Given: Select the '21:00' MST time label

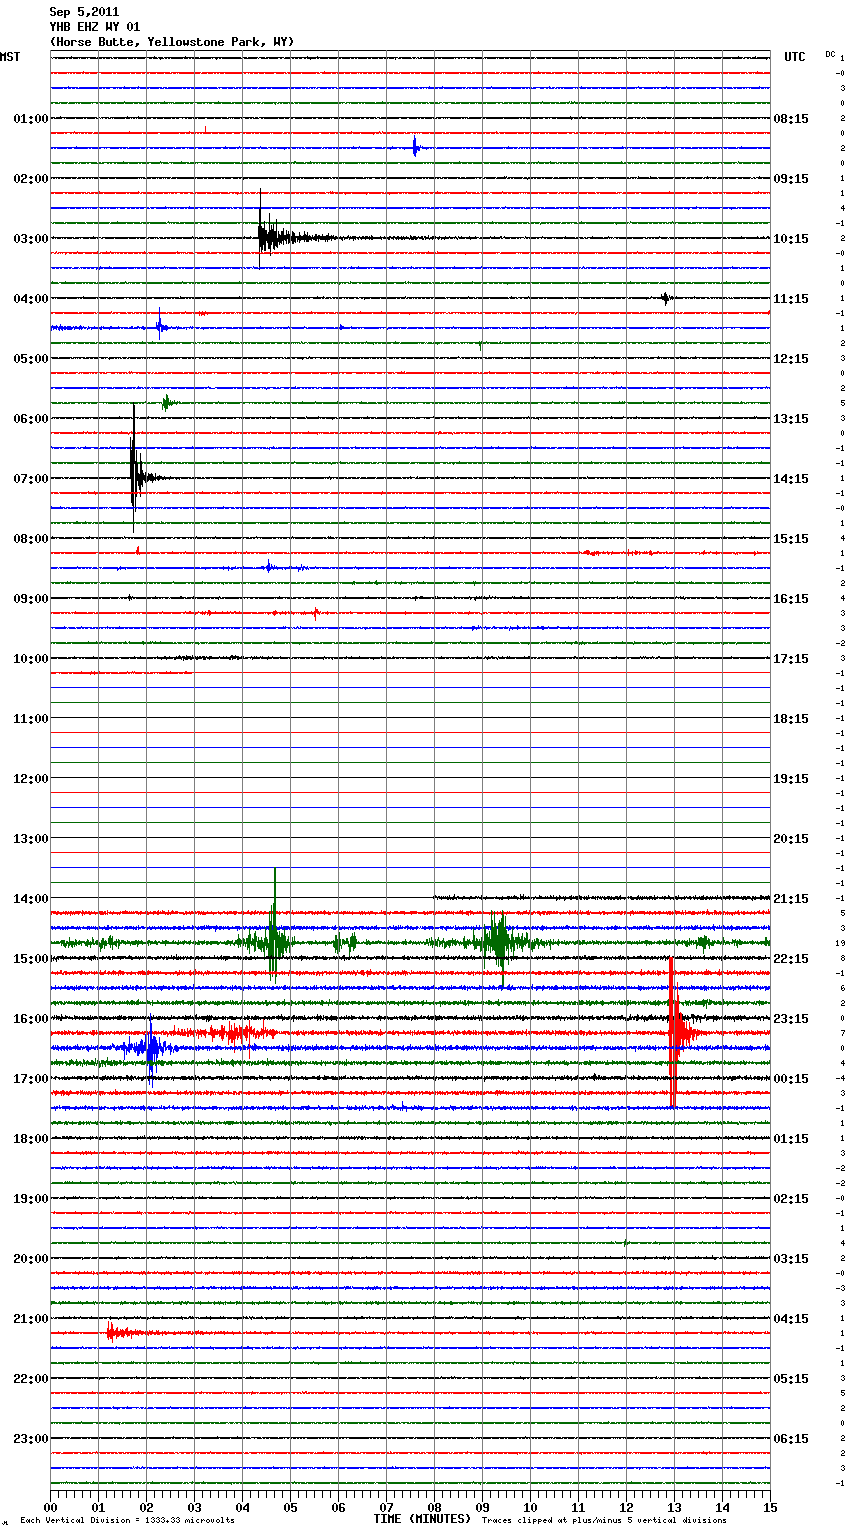Looking at the screenshot, I should (31, 1319).
